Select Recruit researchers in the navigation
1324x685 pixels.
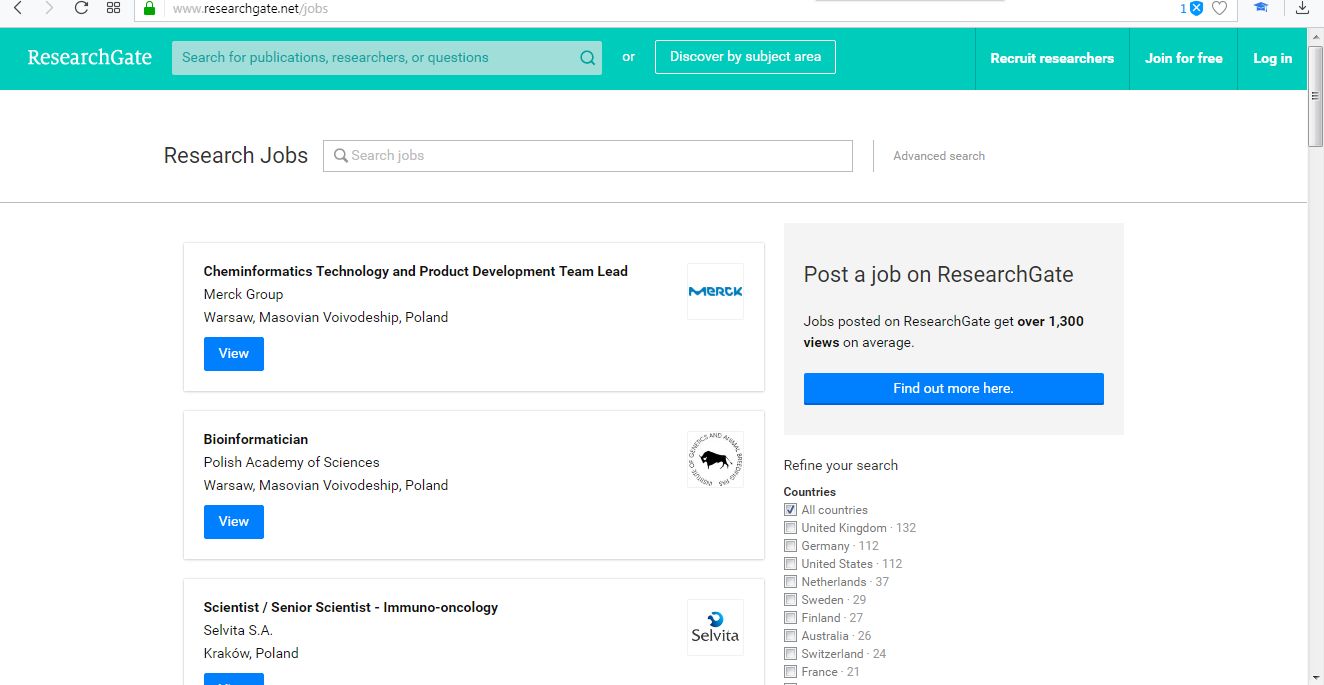click(x=1052, y=58)
